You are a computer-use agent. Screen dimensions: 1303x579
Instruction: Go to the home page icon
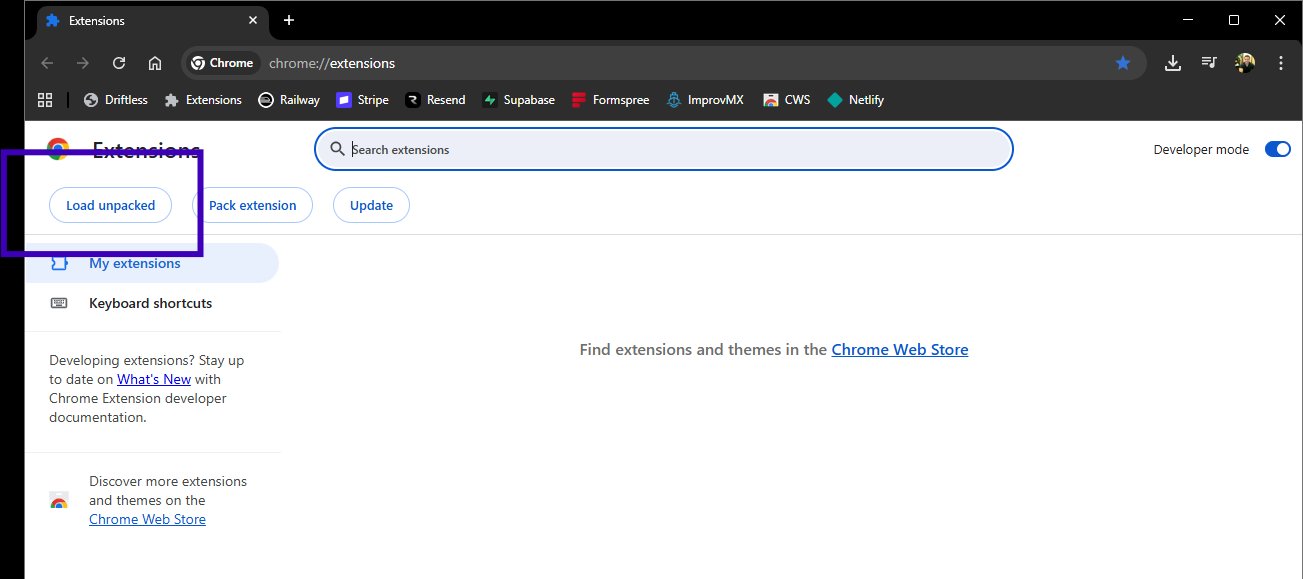155,63
